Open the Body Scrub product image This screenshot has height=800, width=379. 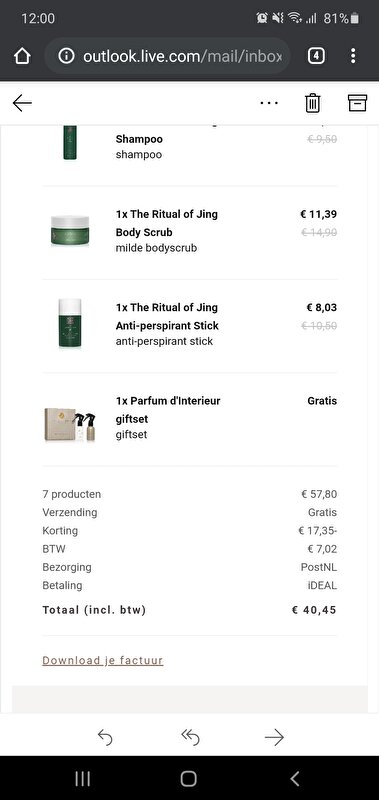(70, 231)
